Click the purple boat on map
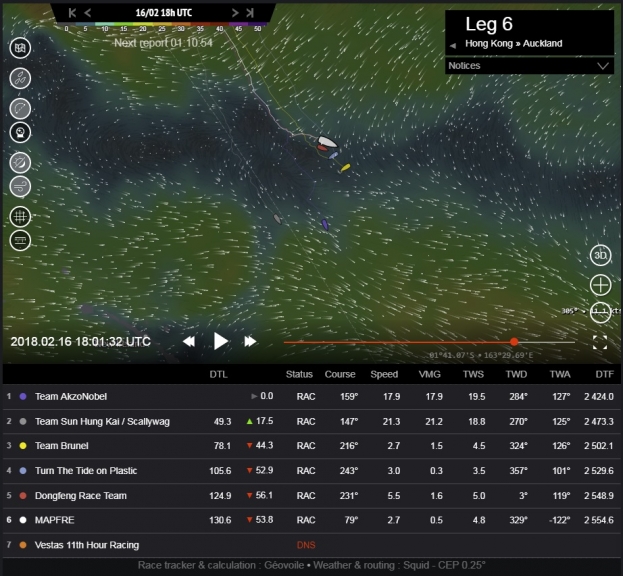Viewport: 623px width, 576px height. pos(325,225)
